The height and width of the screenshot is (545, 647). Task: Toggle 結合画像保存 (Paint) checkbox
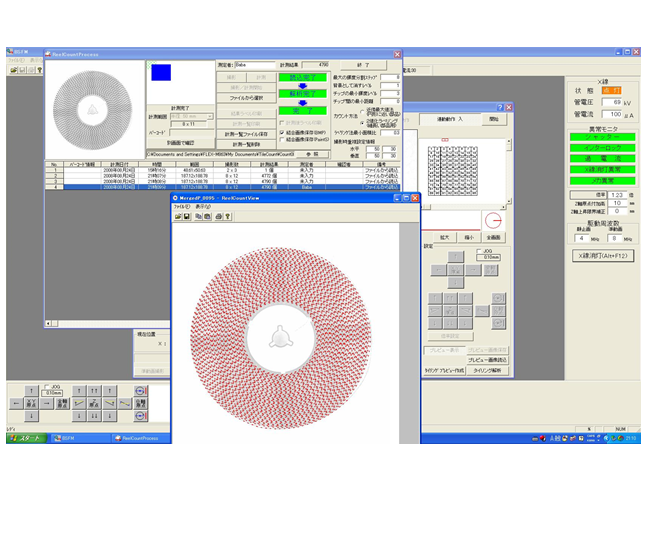click(x=282, y=139)
